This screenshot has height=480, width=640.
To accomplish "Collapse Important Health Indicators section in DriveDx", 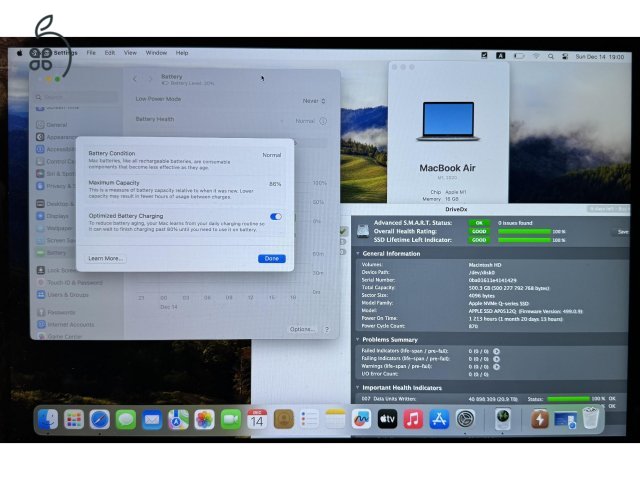I will pyautogui.click(x=358, y=388).
